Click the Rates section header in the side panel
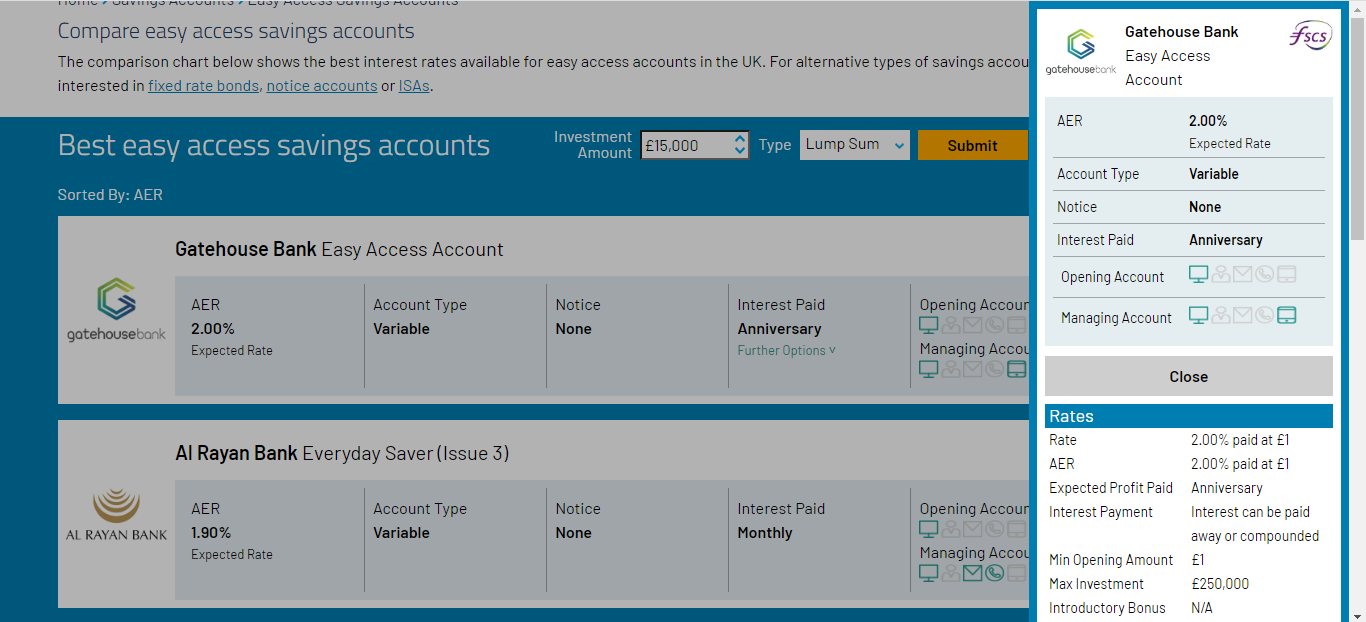This screenshot has height=622, width=1366. click(1189, 416)
